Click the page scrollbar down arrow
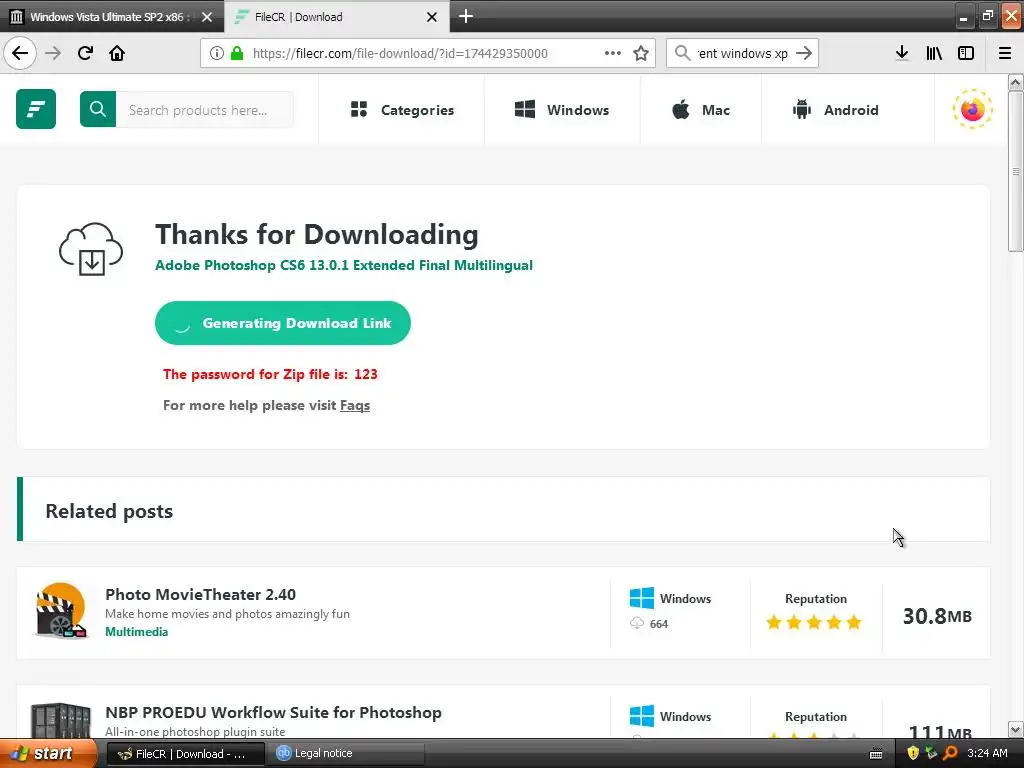 (1015, 729)
